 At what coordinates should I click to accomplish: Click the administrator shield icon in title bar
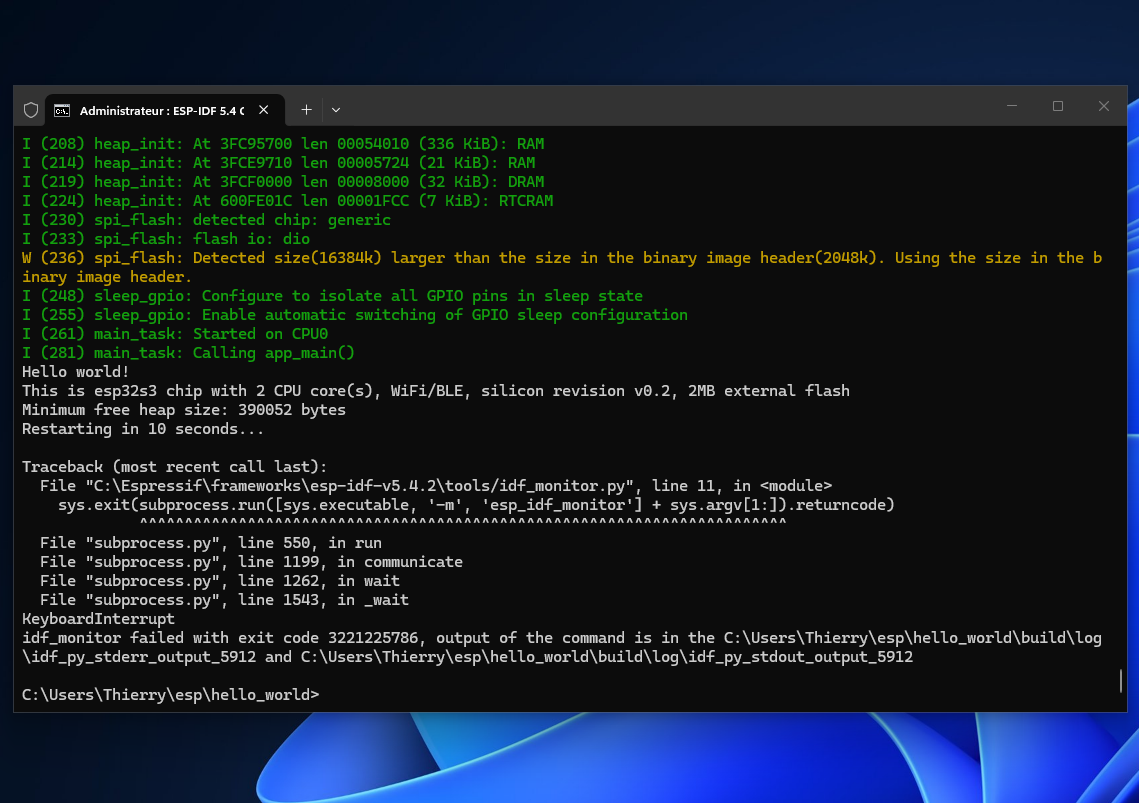pos(31,110)
